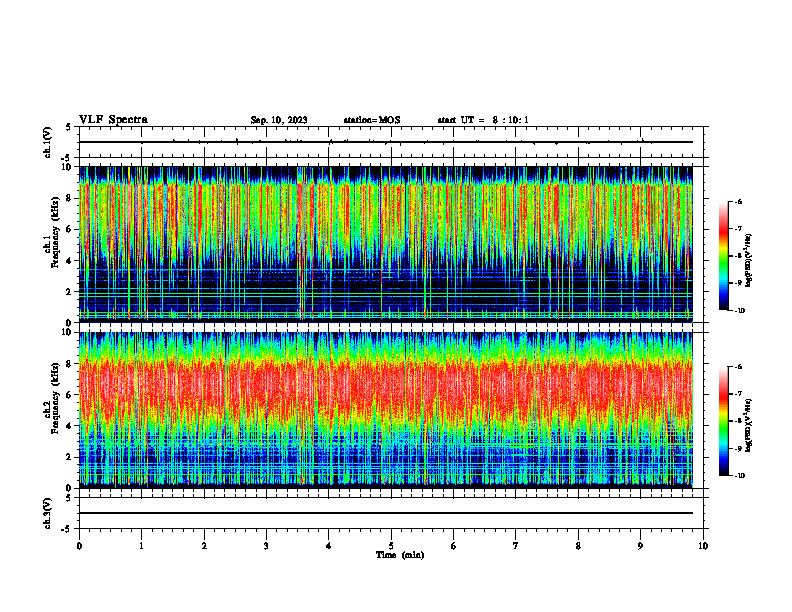Select the ch.2 colorbar log(PSD) label
This screenshot has height=612, width=792.
point(749,426)
